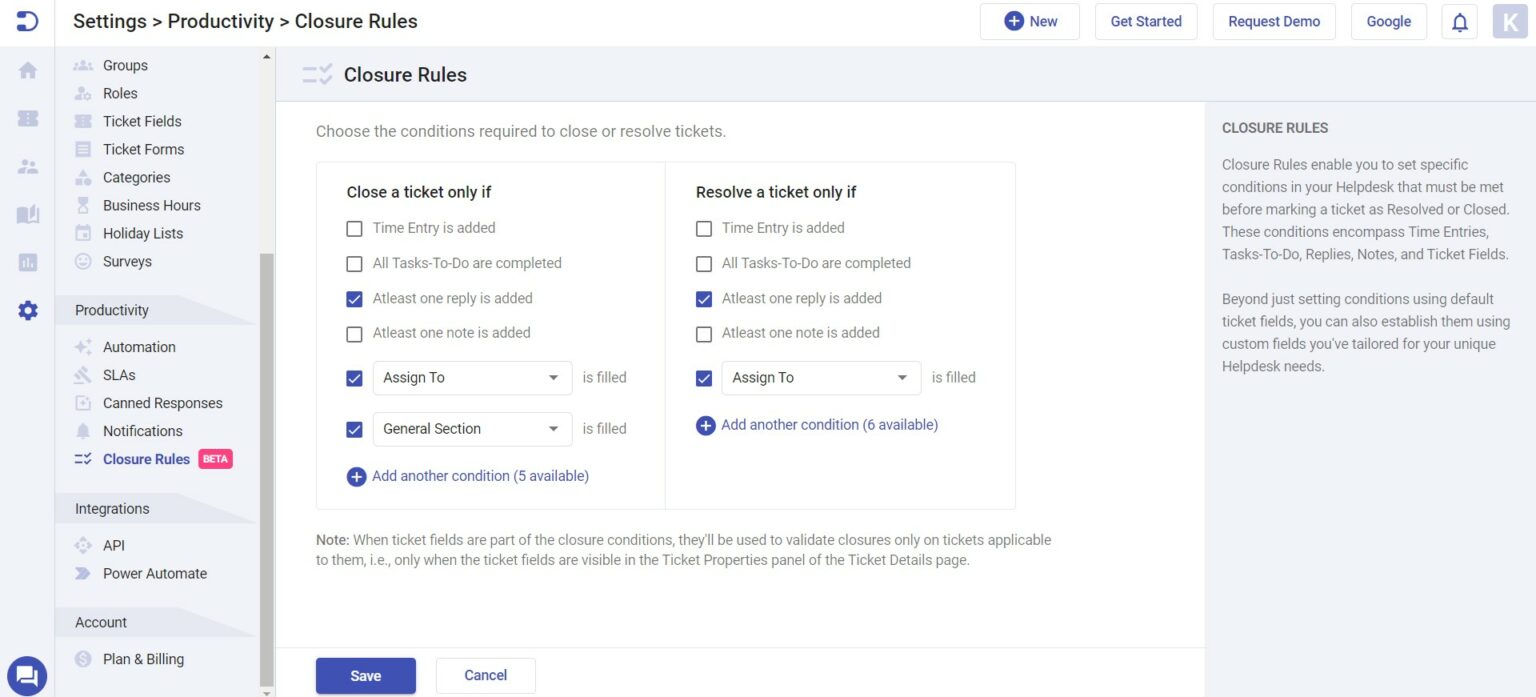Go to Automation in Productivity menu
Screen dimensions: 1536x697
click(139, 347)
